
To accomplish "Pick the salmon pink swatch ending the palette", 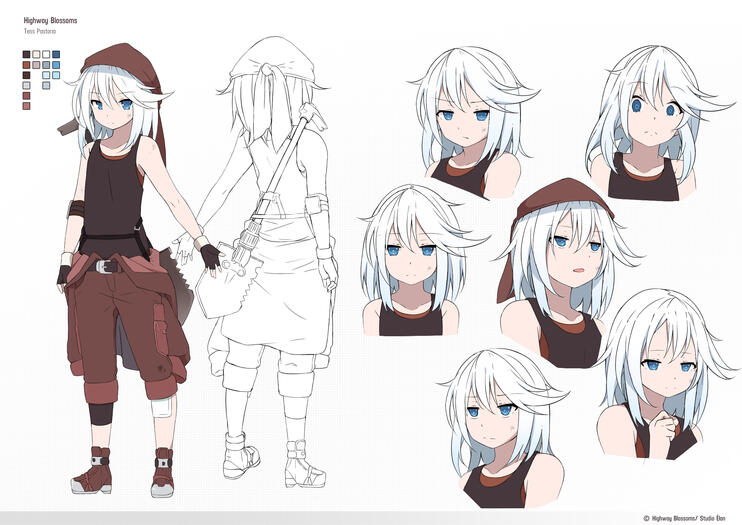I will [x=26, y=106].
